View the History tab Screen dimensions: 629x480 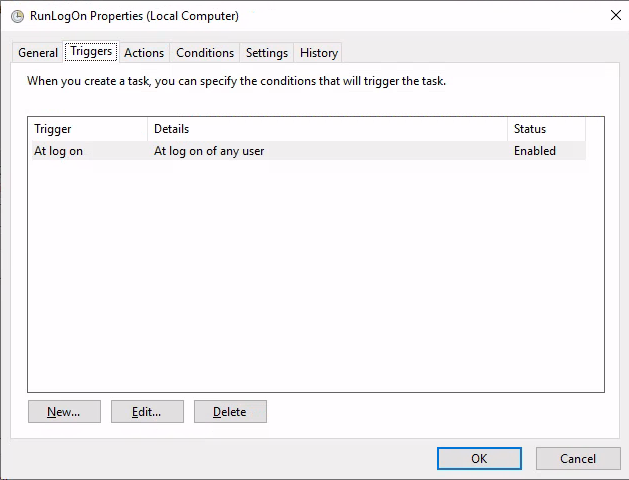[319, 53]
